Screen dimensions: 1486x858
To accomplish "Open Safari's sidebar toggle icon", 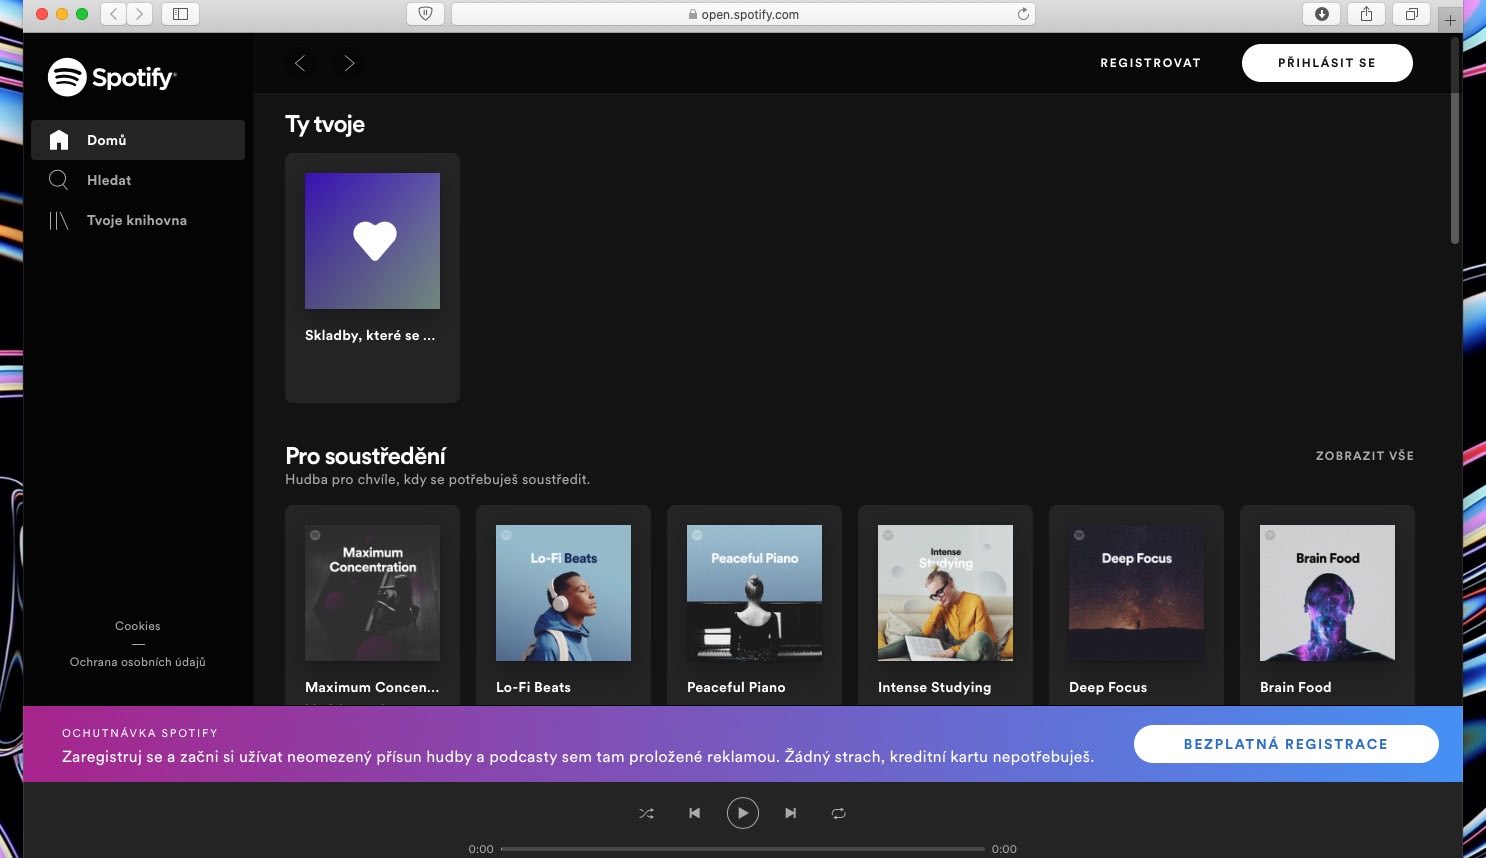I will (180, 14).
